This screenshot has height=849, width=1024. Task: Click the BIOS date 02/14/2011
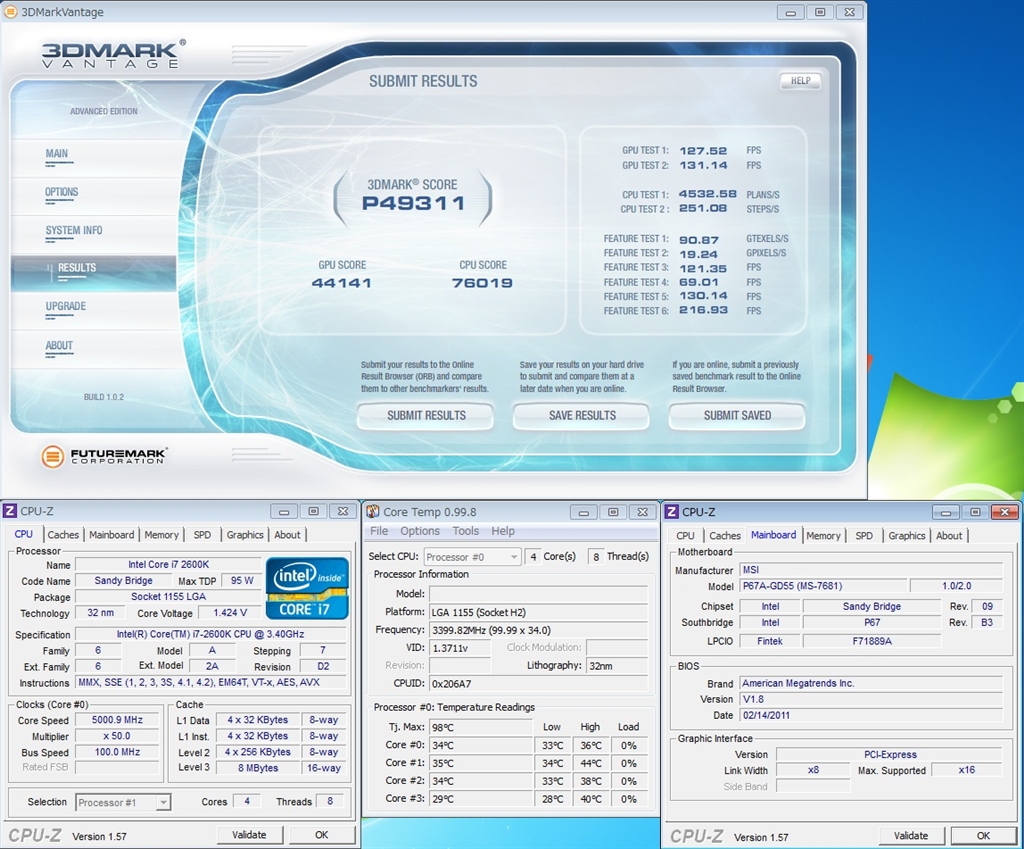(871, 715)
